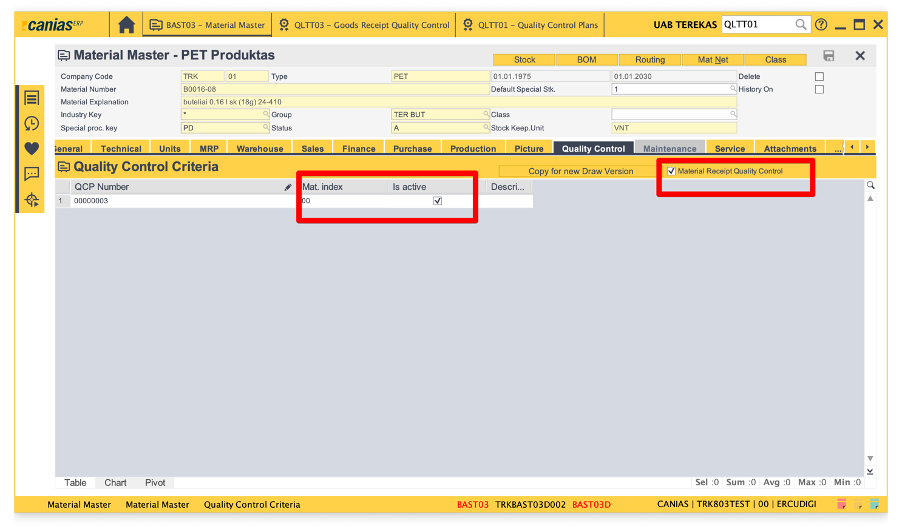The height and width of the screenshot is (530, 902).
Task: Click Copy for new Draw Version button
Action: tap(580, 171)
